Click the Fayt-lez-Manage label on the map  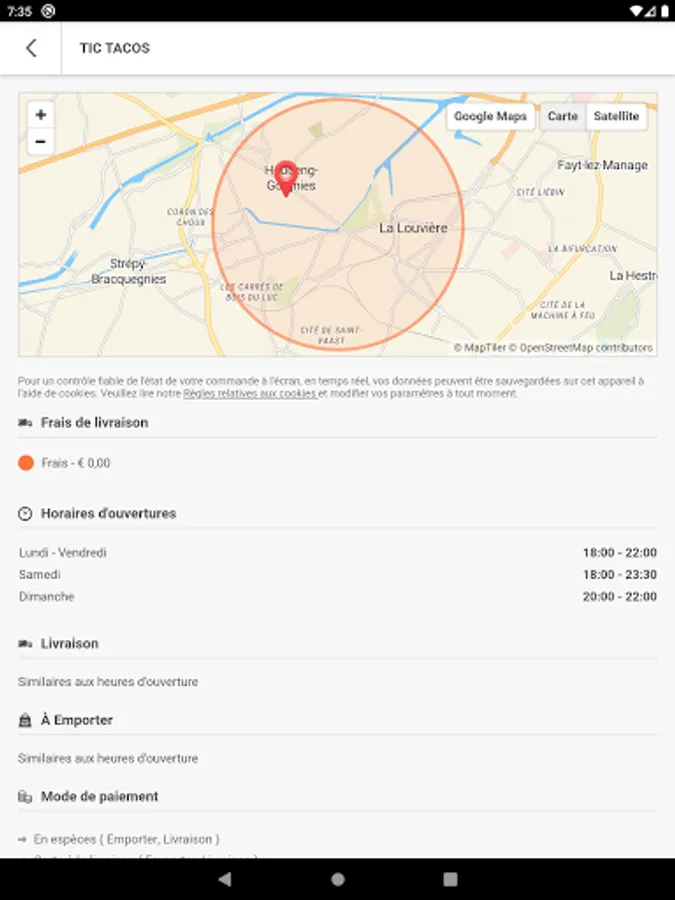click(x=602, y=165)
